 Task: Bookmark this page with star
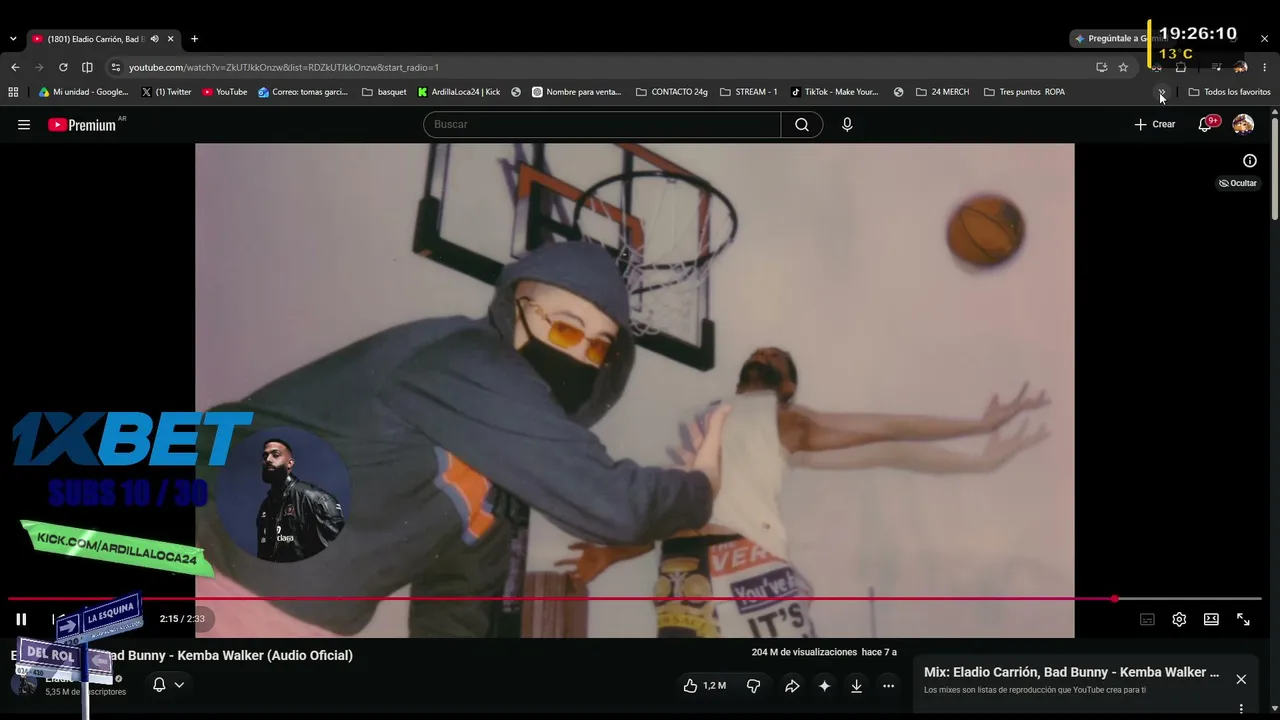[x=1123, y=67]
